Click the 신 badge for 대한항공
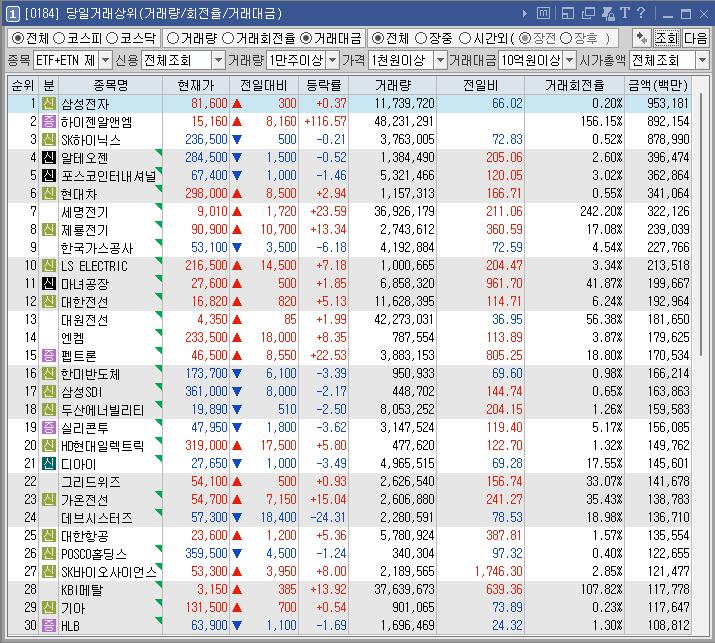The height and width of the screenshot is (643, 715). pyautogui.click(x=49, y=535)
